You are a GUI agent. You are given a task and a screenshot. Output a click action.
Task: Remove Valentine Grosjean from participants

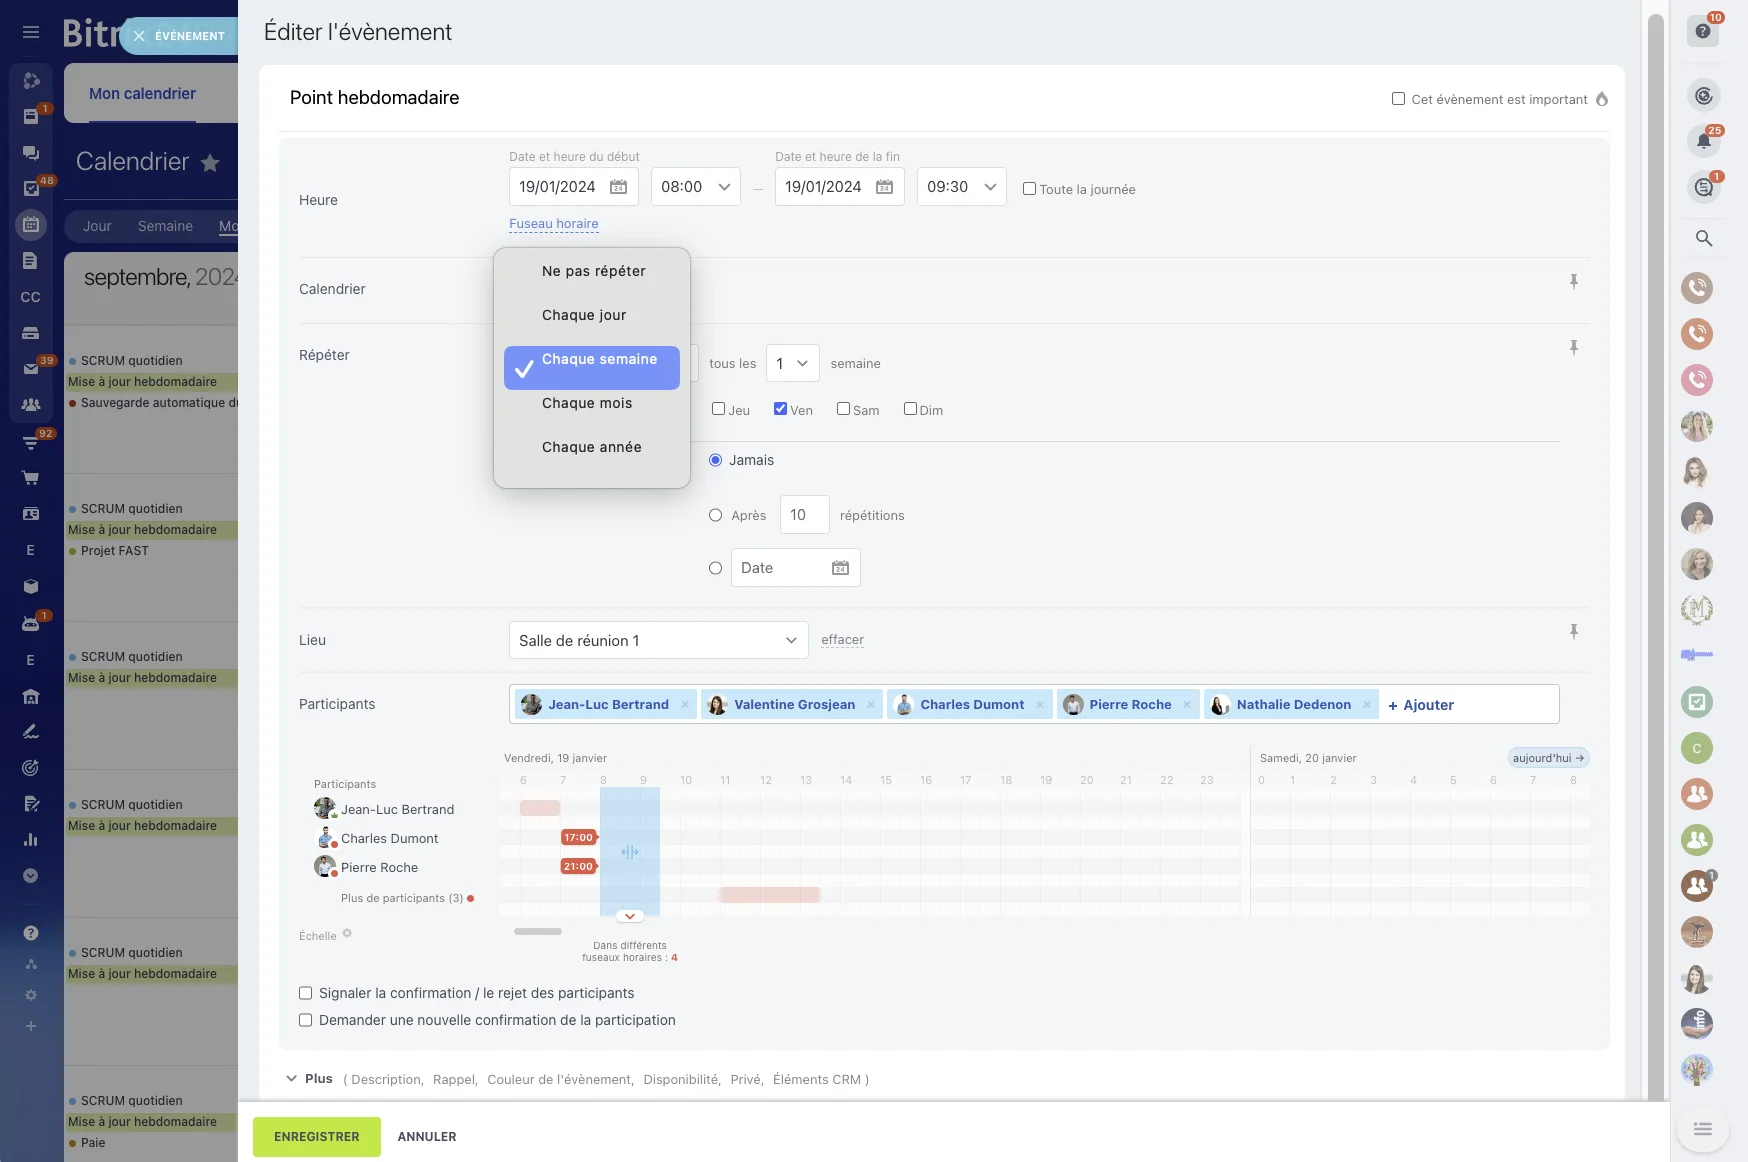tap(871, 705)
